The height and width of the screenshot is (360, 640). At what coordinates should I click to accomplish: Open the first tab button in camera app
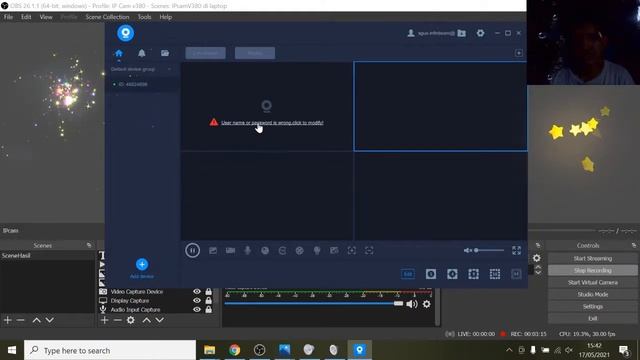point(205,53)
